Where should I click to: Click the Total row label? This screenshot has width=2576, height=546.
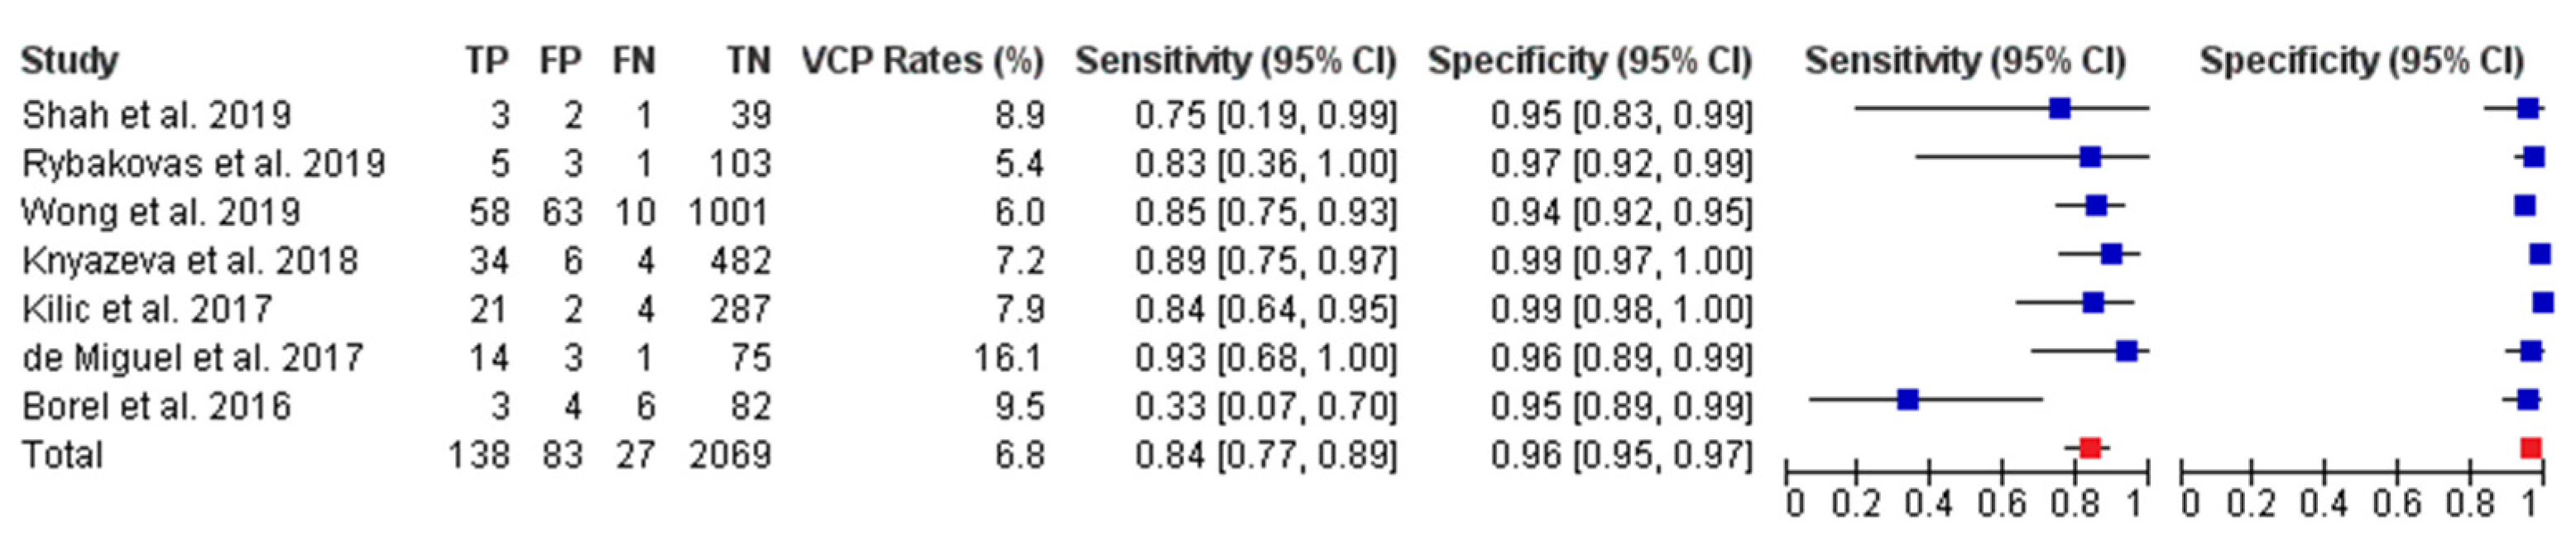62,455
